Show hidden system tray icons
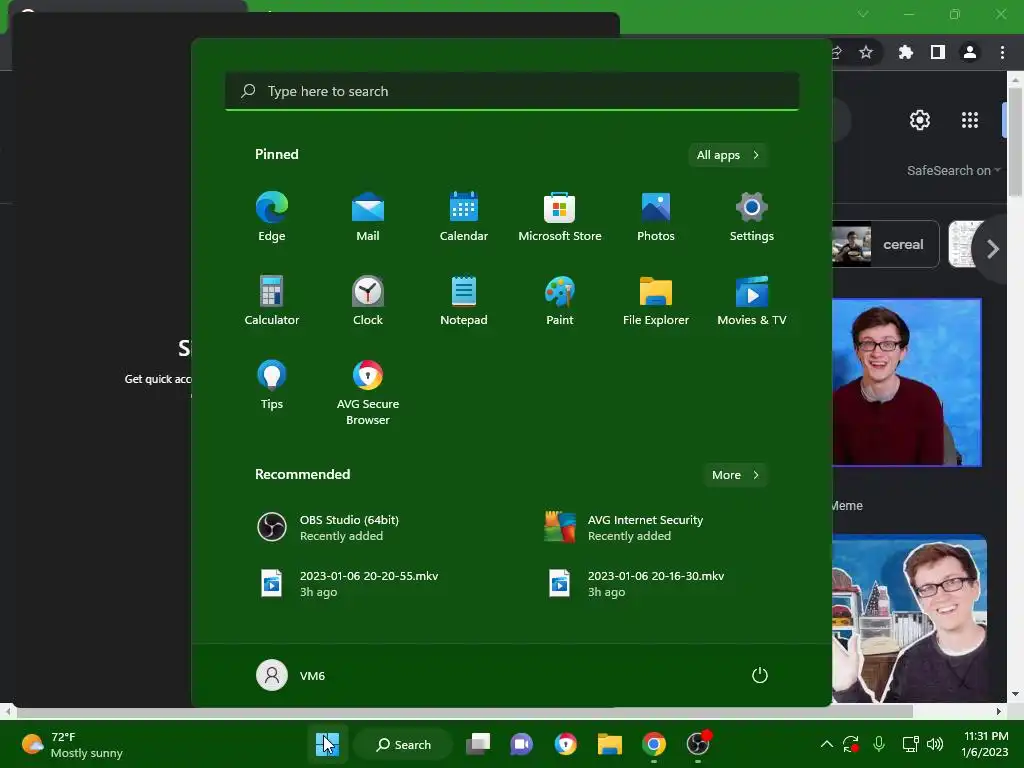Image resolution: width=1024 pixels, height=768 pixels. [826, 744]
